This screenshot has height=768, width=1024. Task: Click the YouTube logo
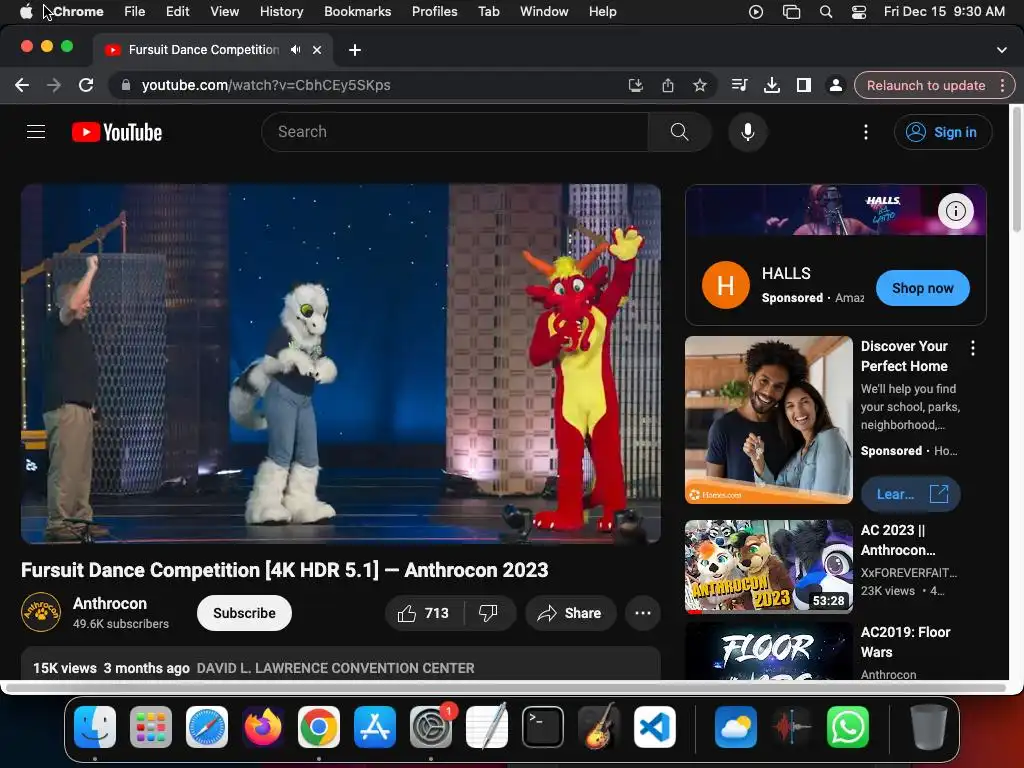[117, 132]
